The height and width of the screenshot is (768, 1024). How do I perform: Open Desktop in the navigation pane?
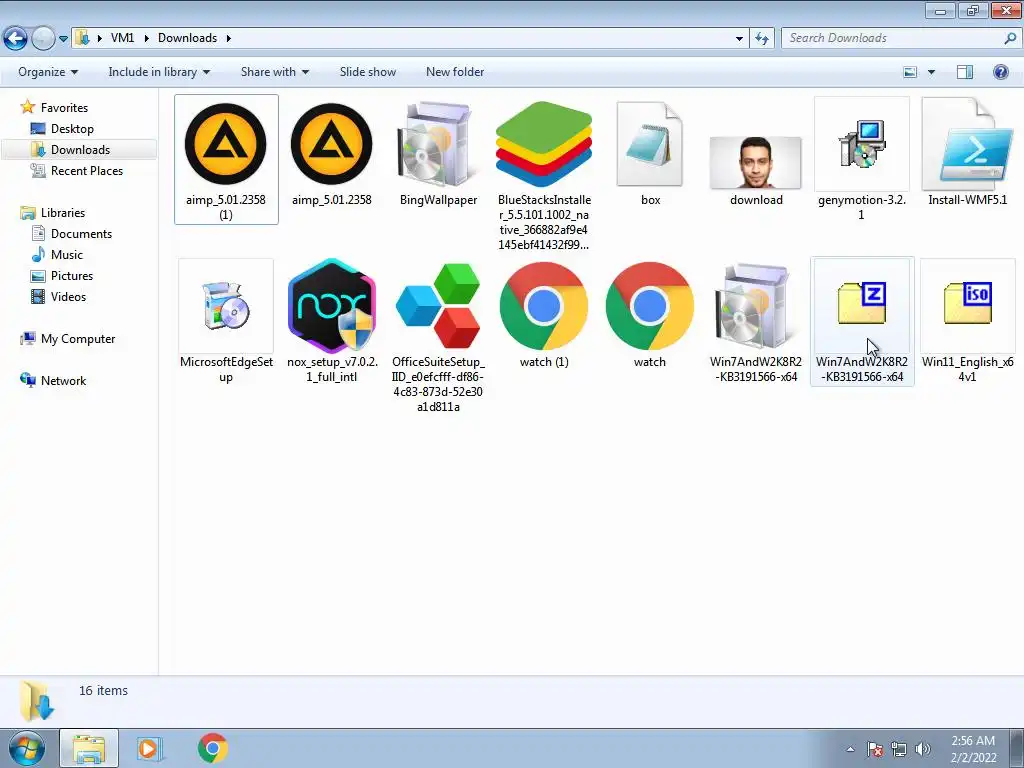[72, 129]
